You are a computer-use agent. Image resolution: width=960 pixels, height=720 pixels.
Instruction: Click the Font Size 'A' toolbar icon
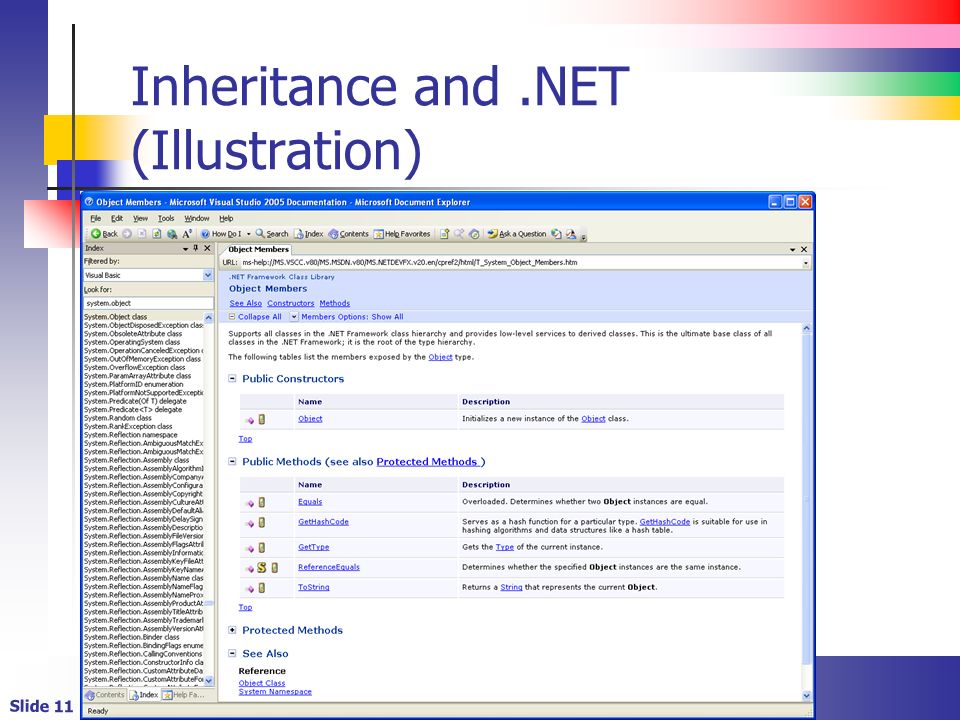(x=187, y=234)
